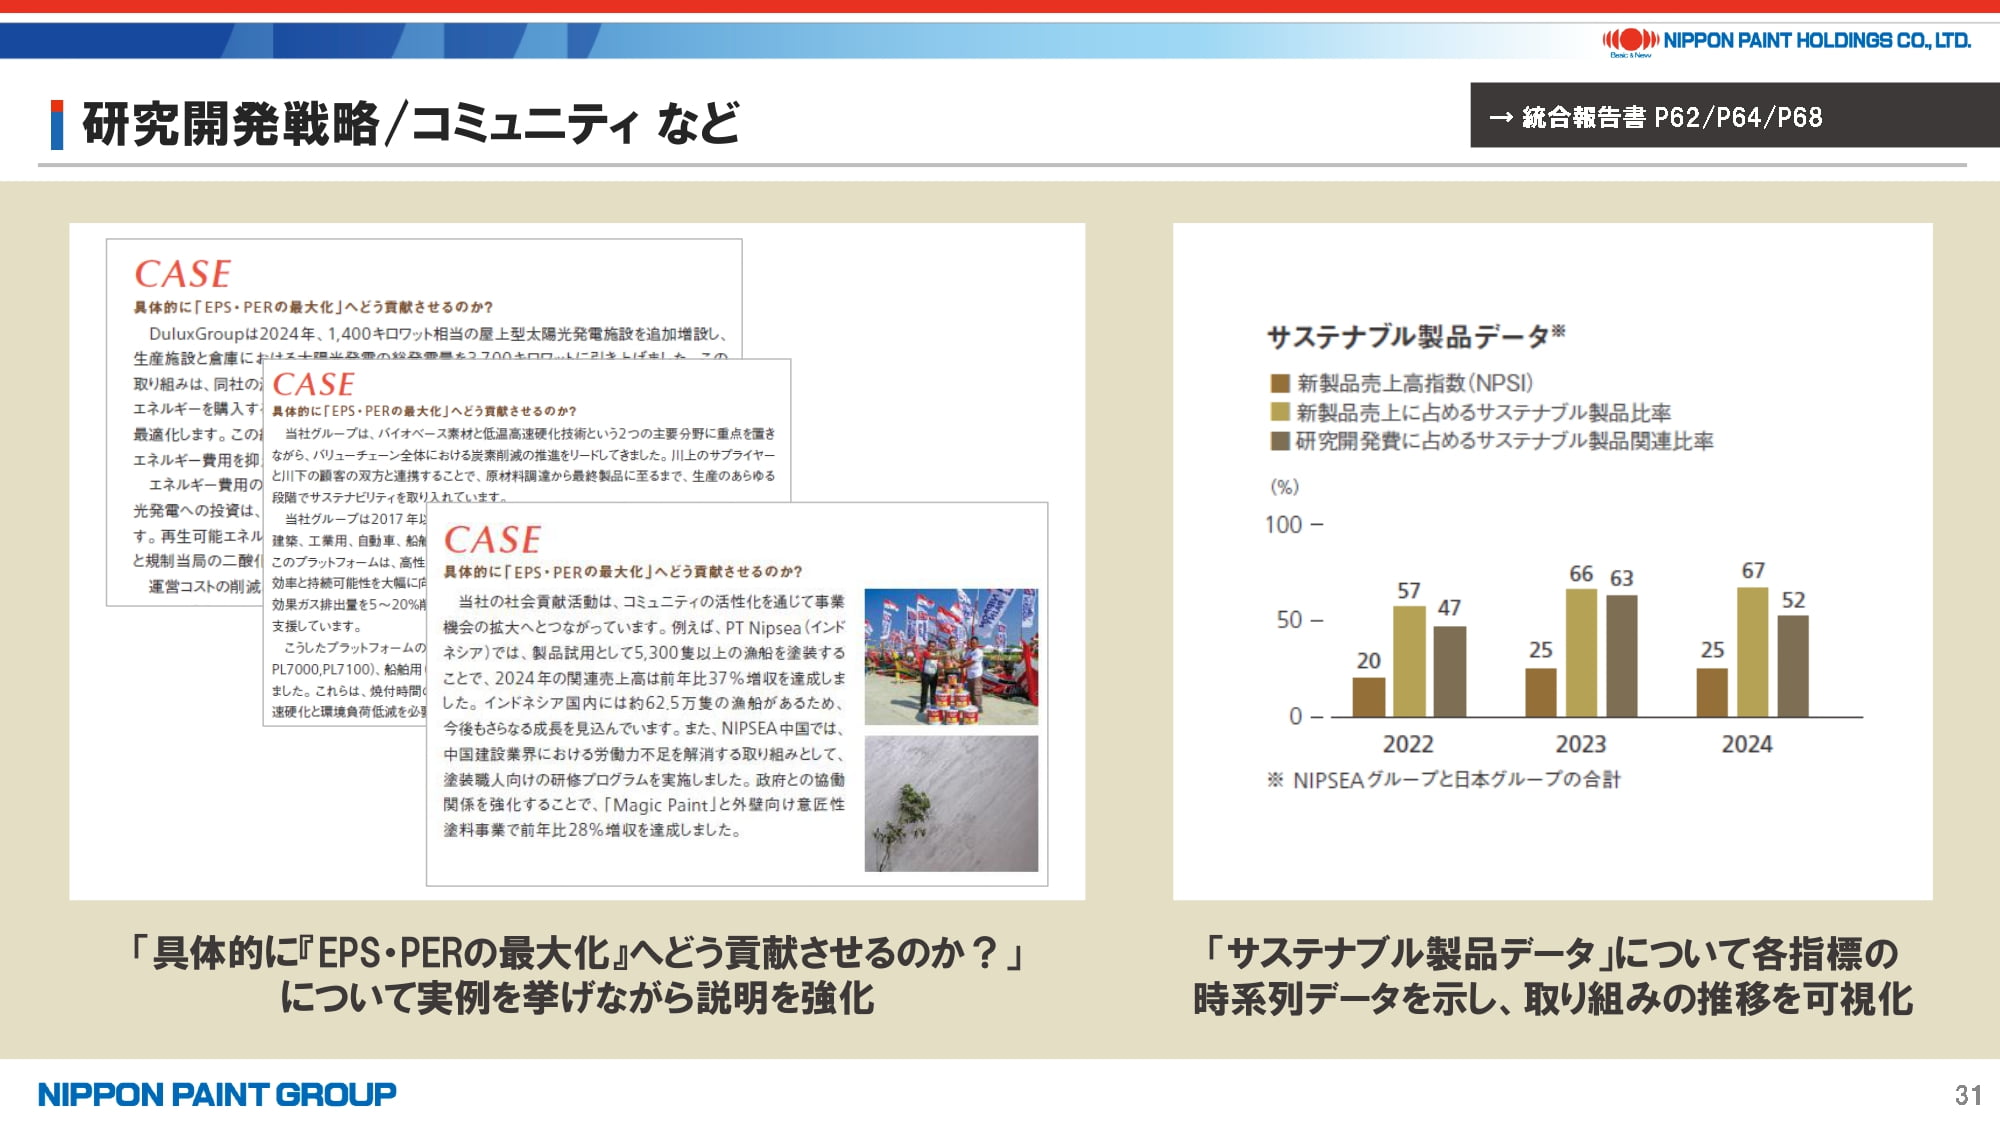This screenshot has height=1125, width=2000.
Task: Click the 2024 bar labeled 52
Action: (x=1793, y=666)
